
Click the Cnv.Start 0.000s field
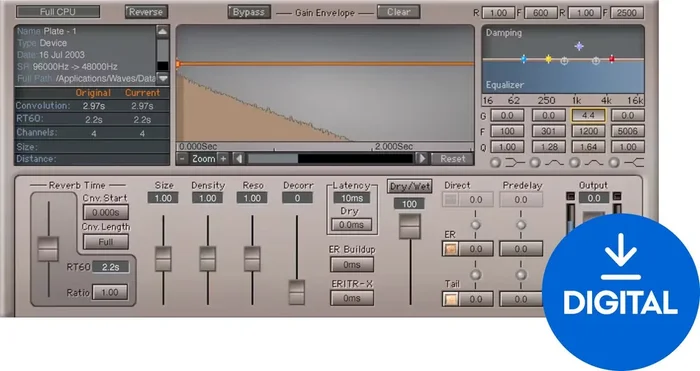(x=106, y=213)
